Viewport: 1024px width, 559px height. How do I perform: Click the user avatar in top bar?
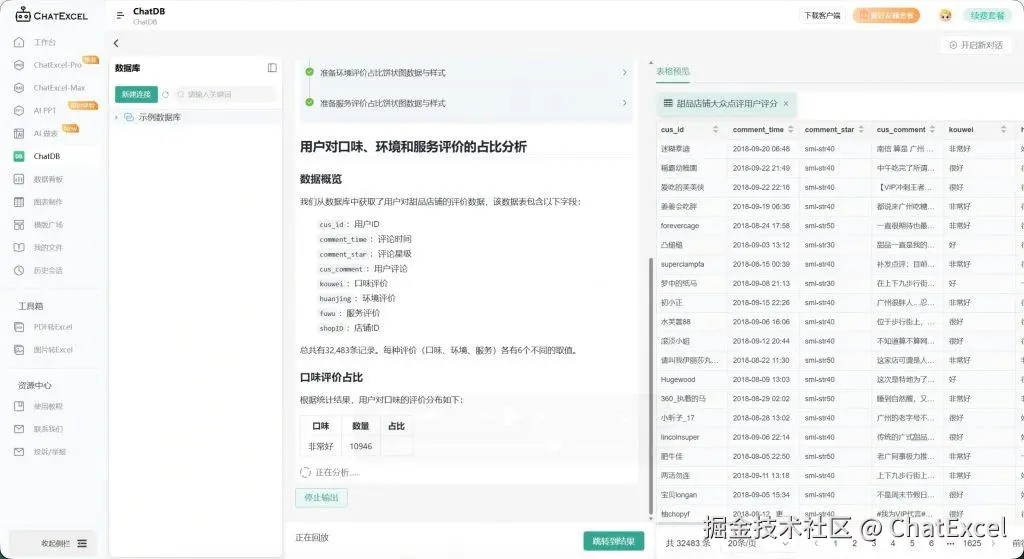[945, 15]
